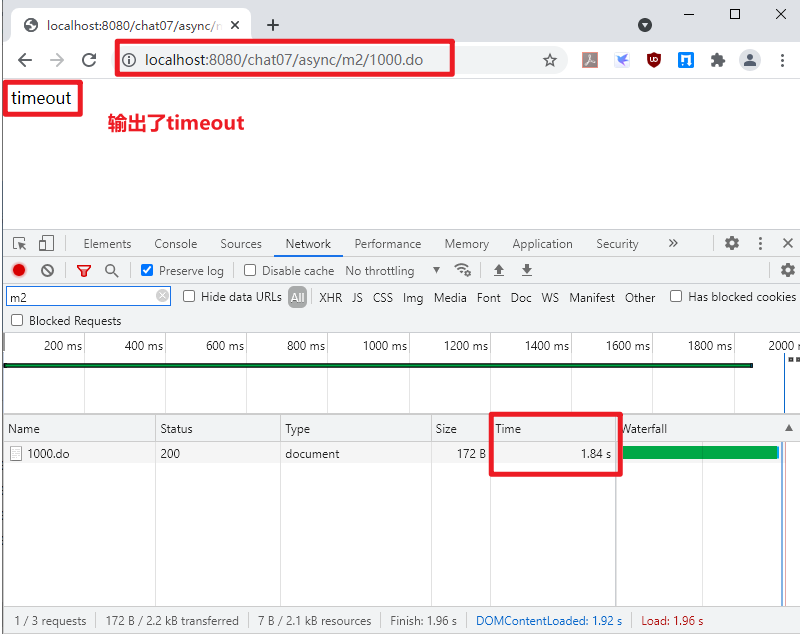Toggle the network filter funnel icon

(x=84, y=270)
